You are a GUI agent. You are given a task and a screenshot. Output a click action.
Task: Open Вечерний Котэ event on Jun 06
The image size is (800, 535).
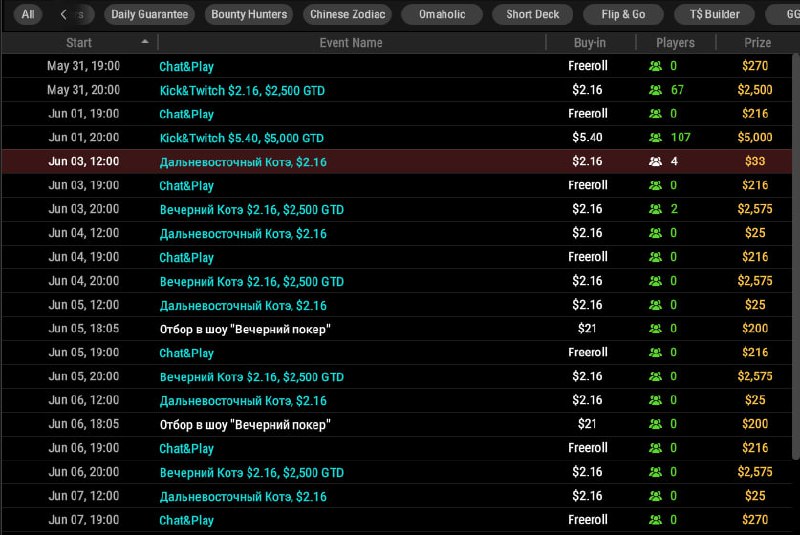[252, 472]
